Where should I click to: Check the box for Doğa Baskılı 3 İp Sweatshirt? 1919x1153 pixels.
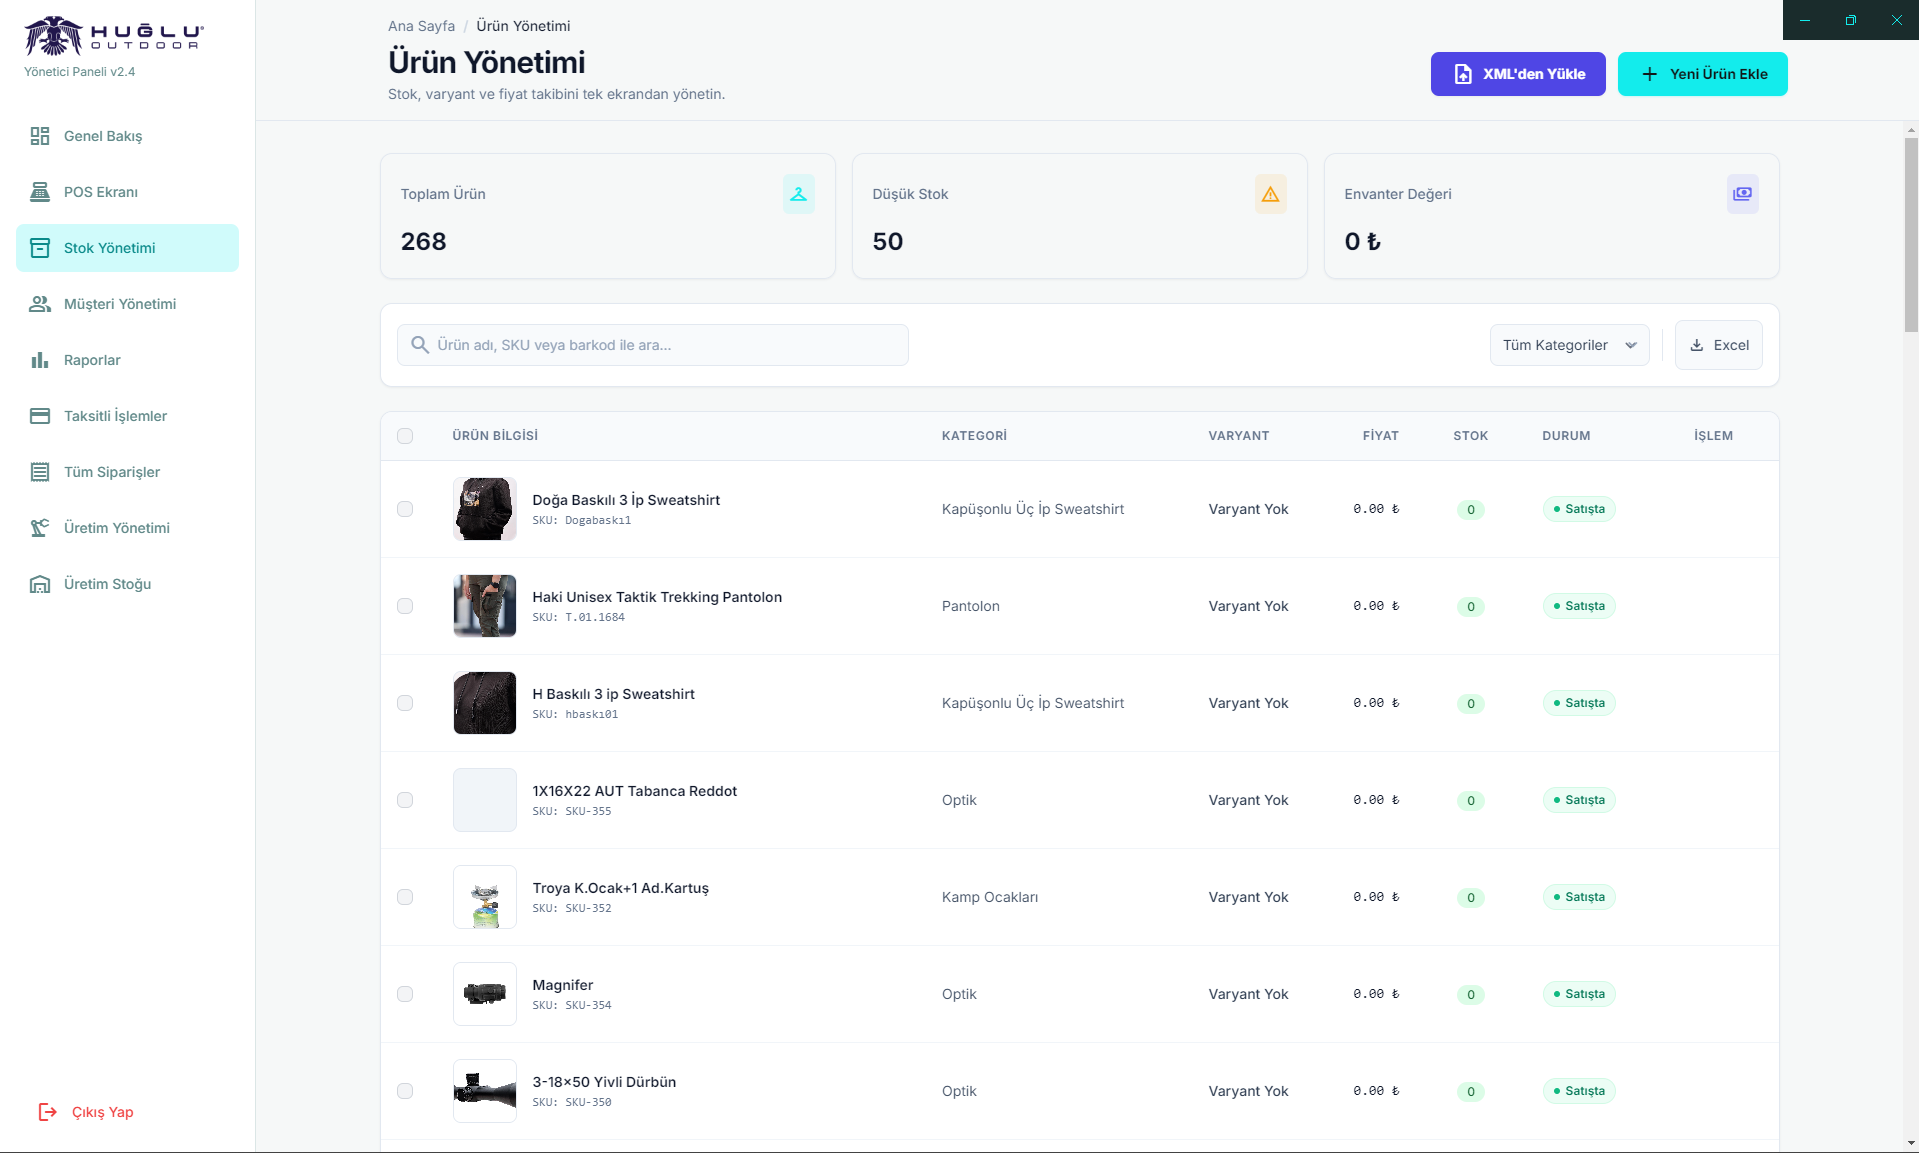pos(405,509)
